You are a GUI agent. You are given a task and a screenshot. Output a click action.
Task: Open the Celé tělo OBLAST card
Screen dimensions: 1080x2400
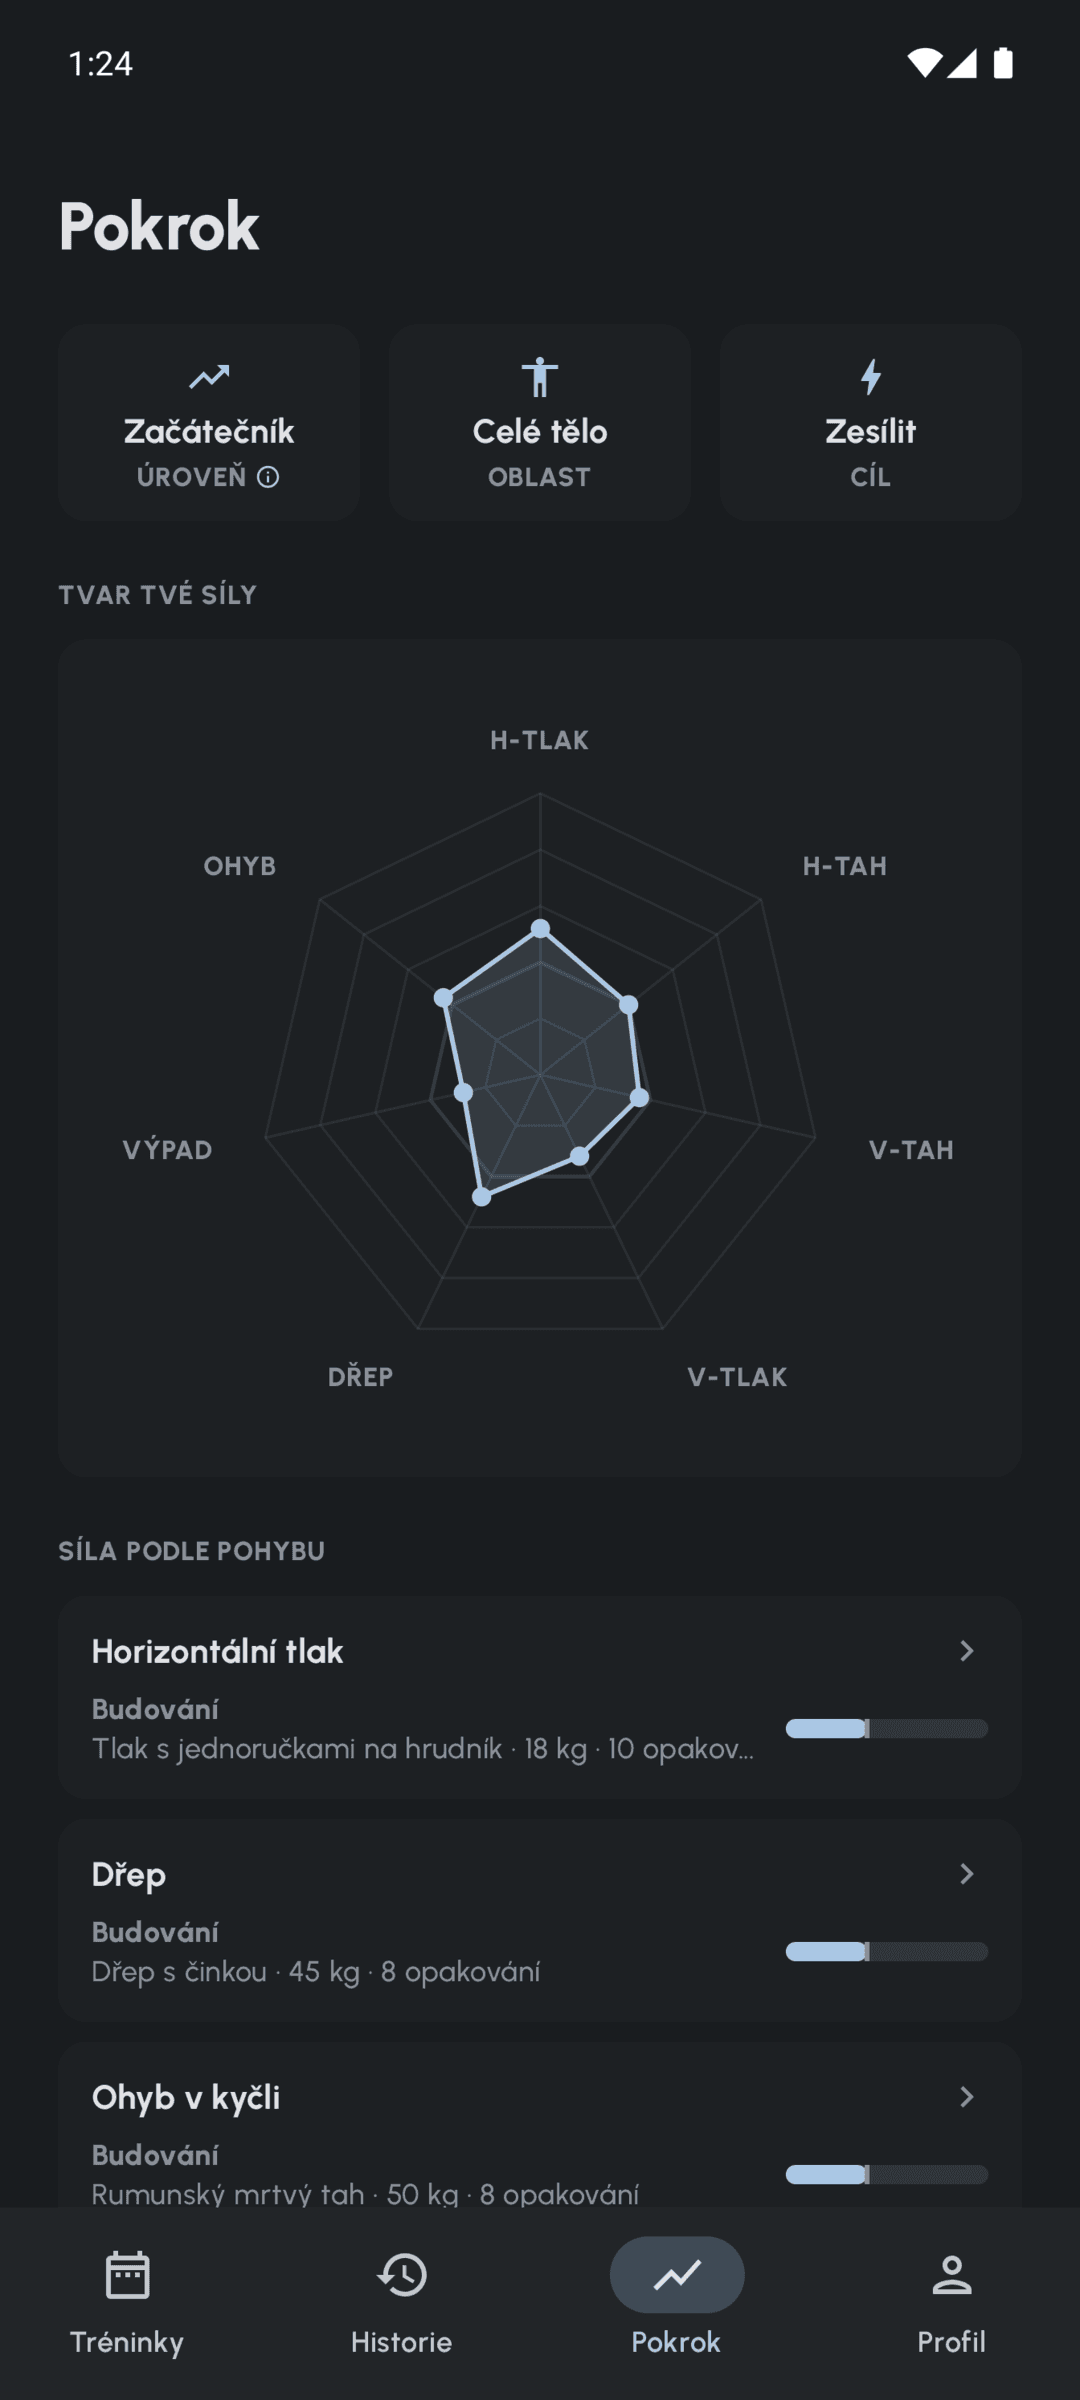point(540,422)
